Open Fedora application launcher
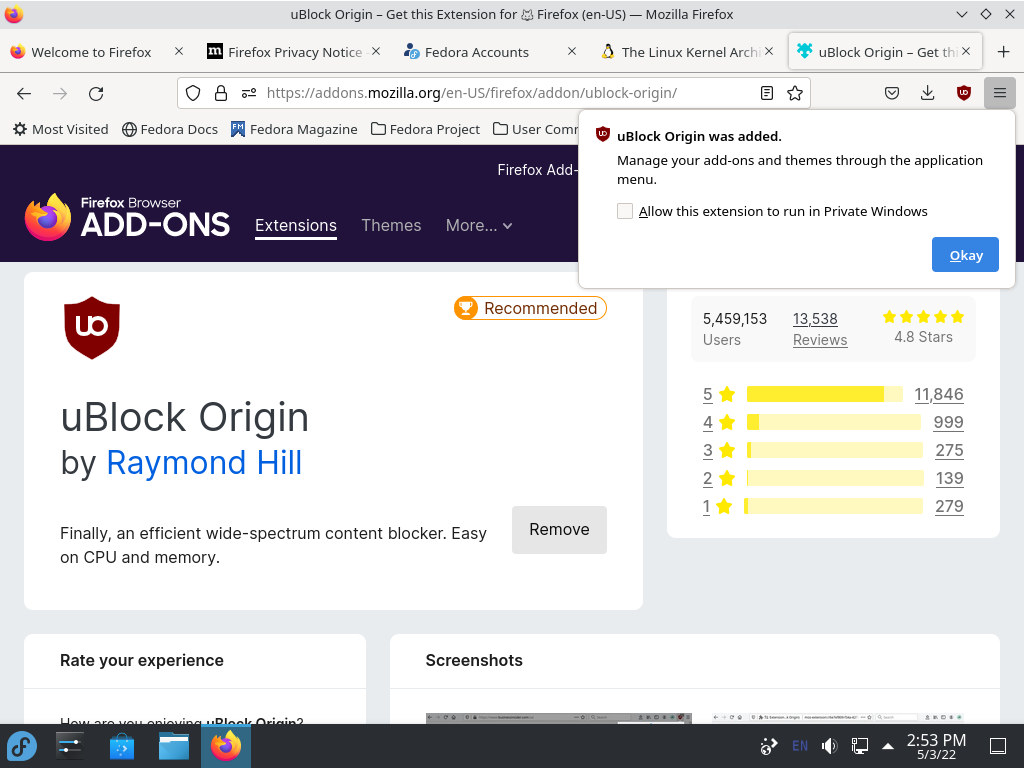Image resolution: width=1024 pixels, height=768 pixels. [x=22, y=746]
